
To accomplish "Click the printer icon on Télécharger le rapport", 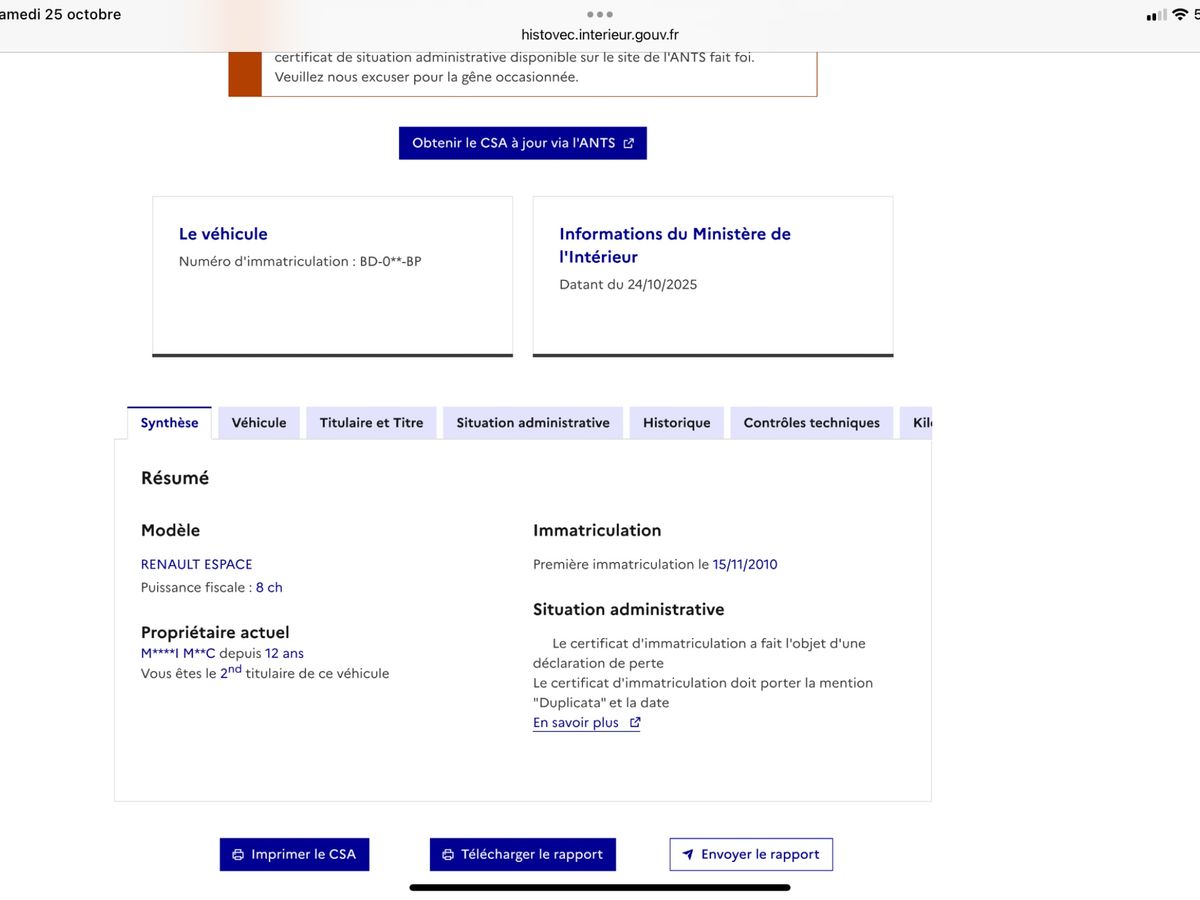I will point(448,855).
